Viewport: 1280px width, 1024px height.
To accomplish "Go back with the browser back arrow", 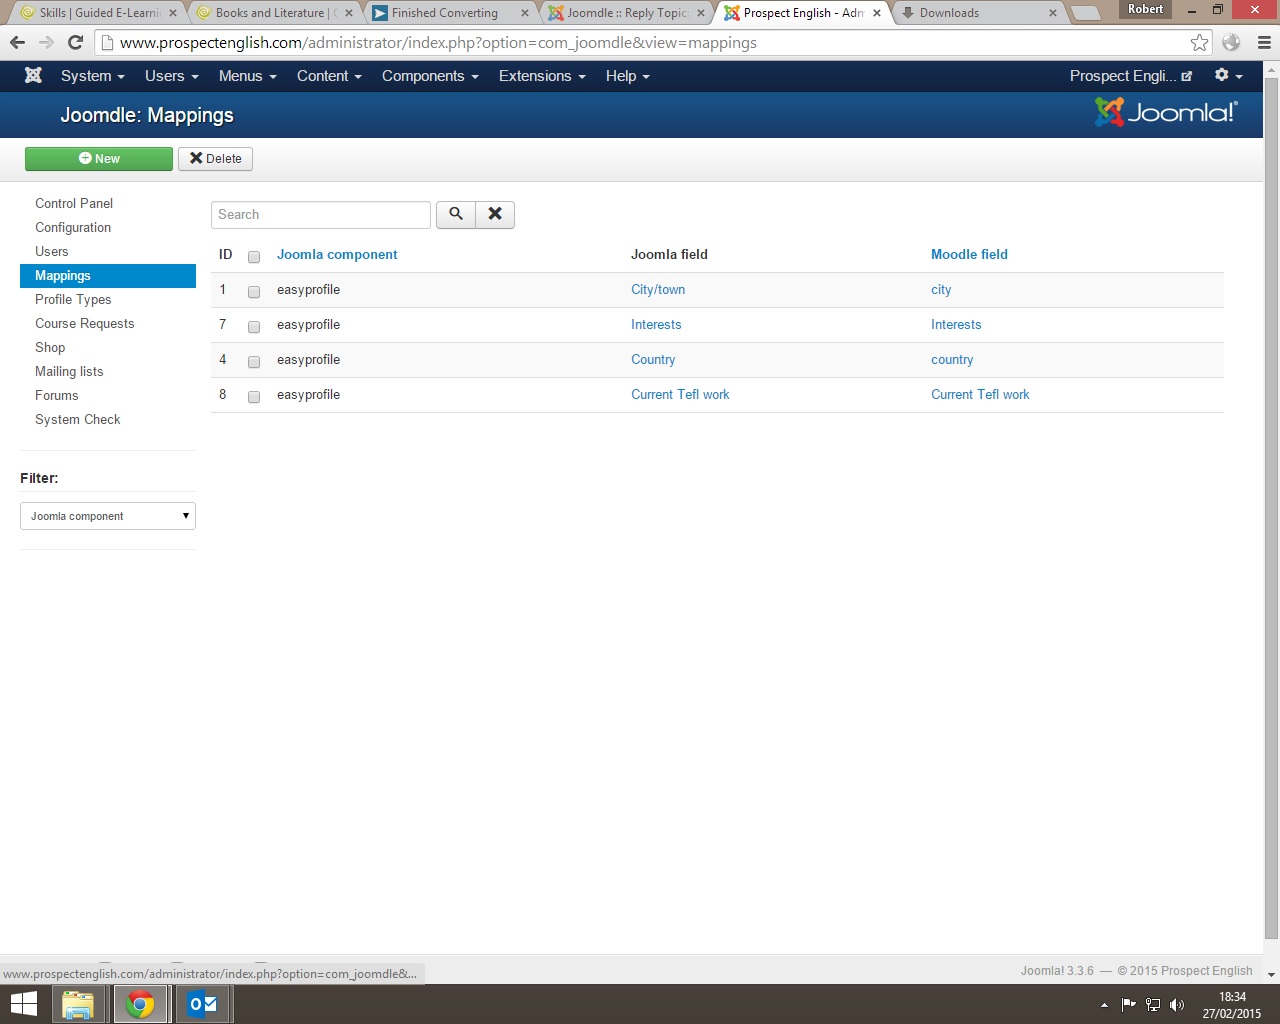I will click(x=17, y=43).
